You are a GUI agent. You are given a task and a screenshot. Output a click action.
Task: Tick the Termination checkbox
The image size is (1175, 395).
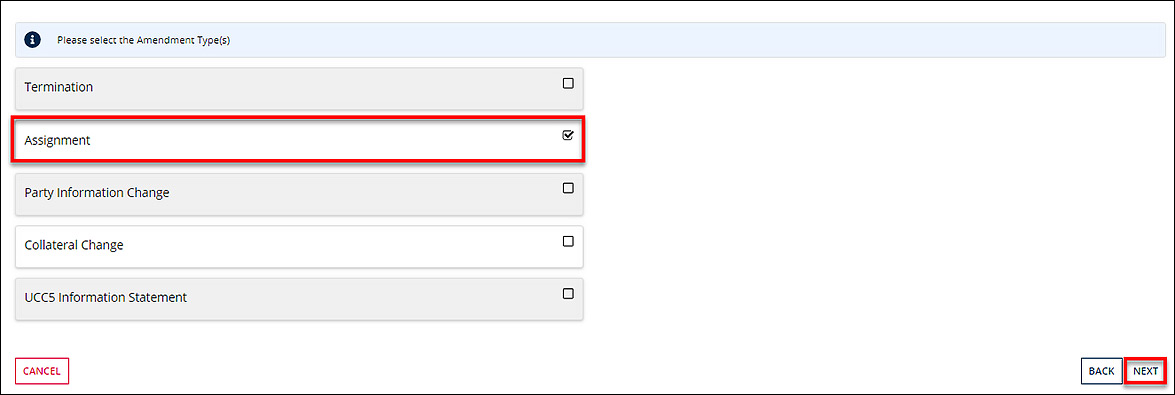click(x=568, y=83)
